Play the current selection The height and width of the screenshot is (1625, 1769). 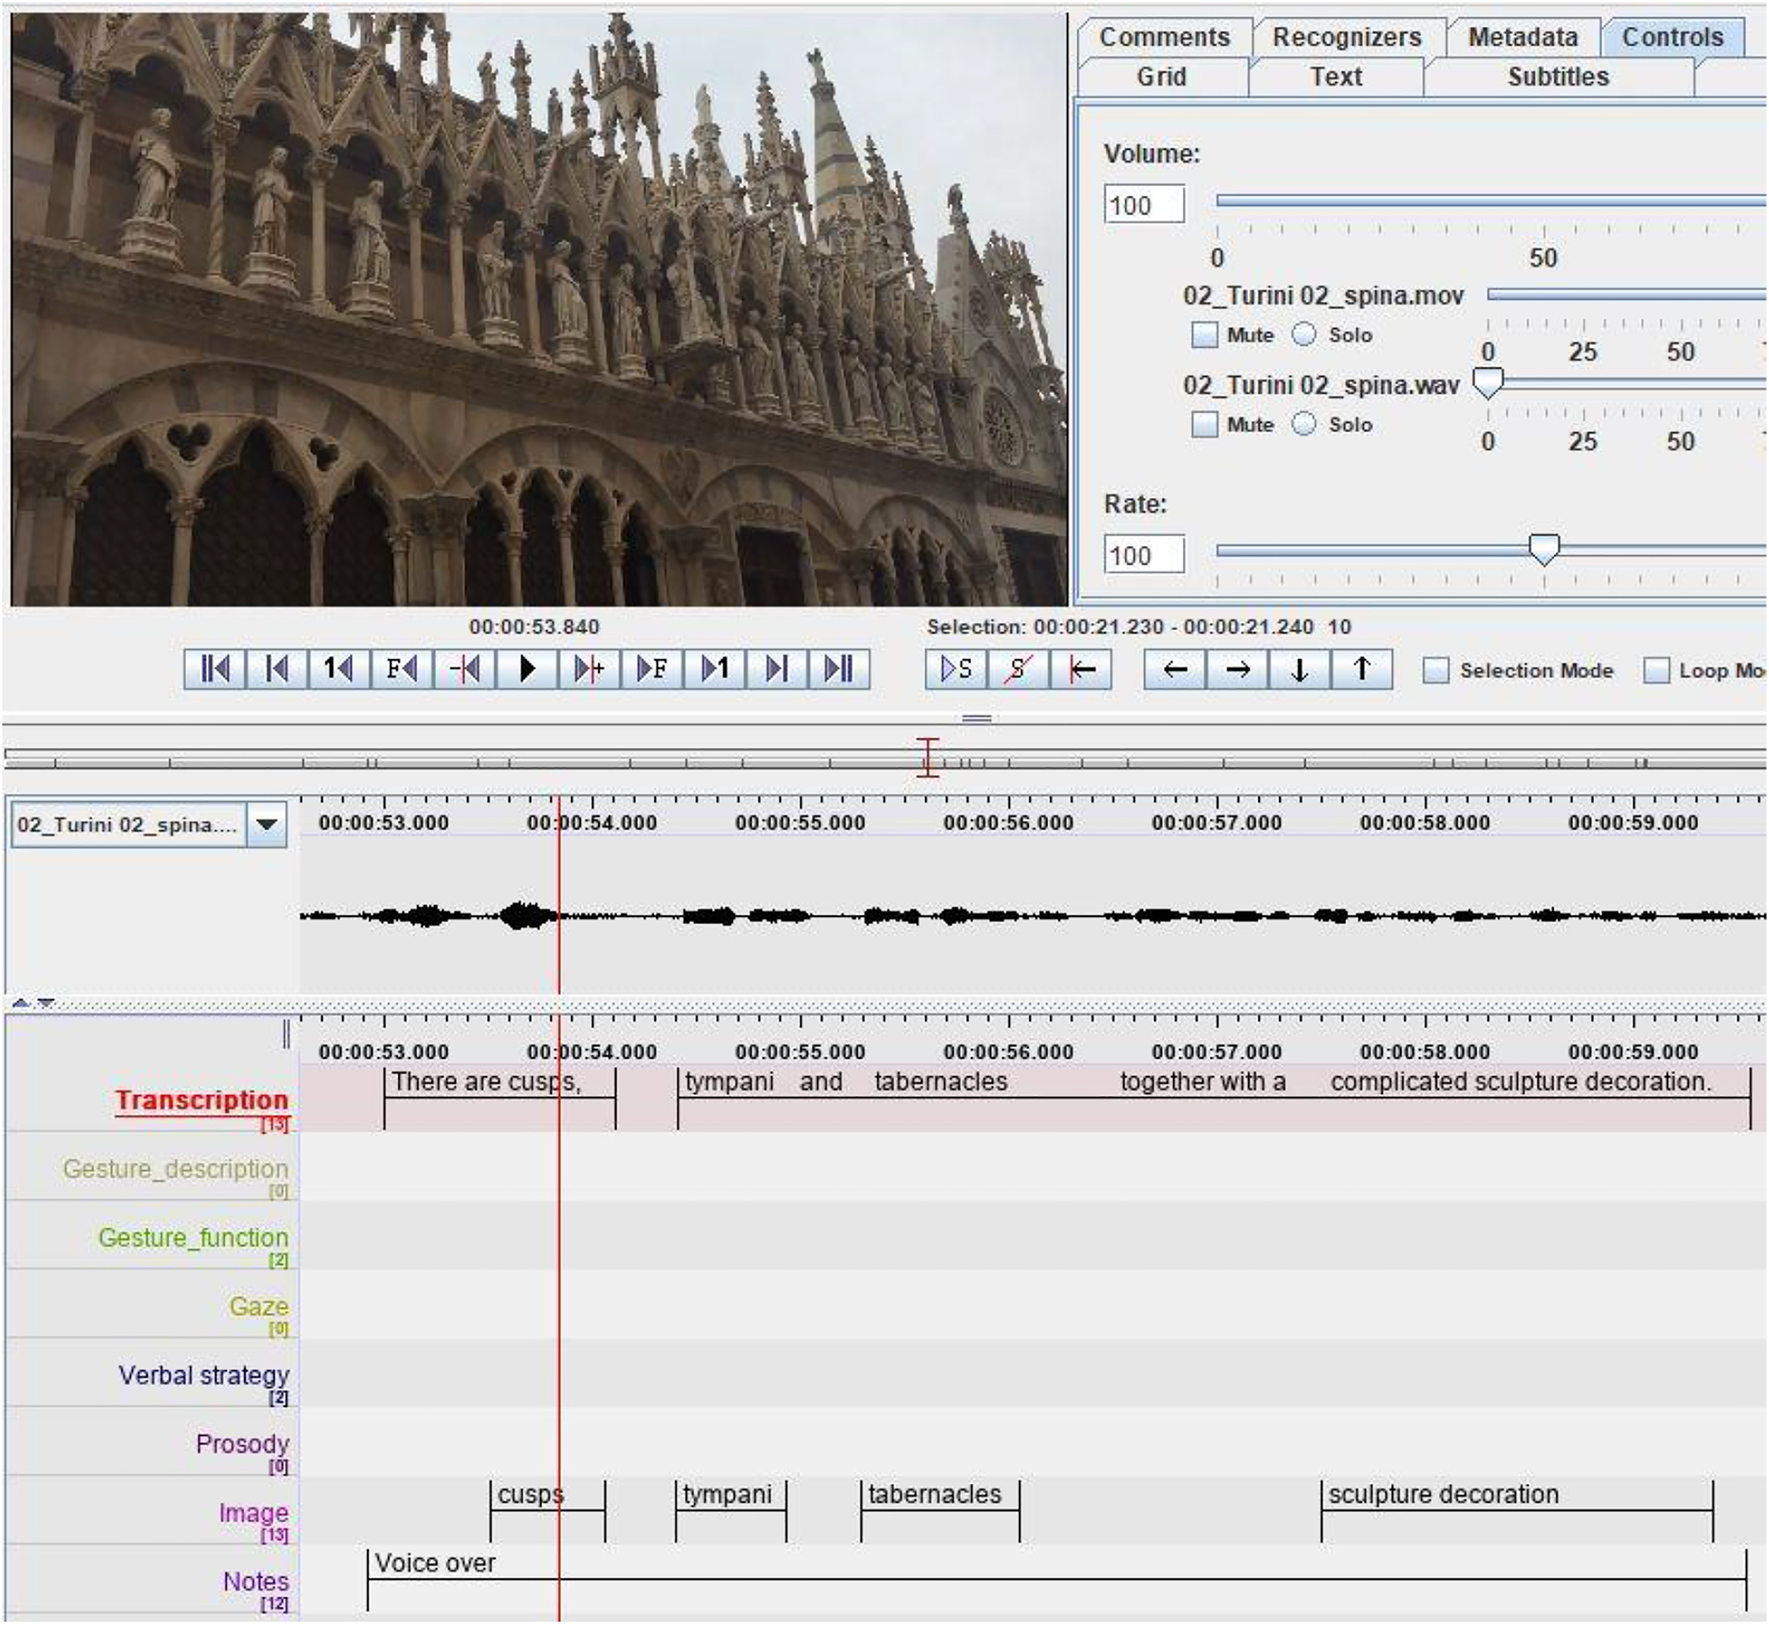pyautogui.click(x=956, y=669)
